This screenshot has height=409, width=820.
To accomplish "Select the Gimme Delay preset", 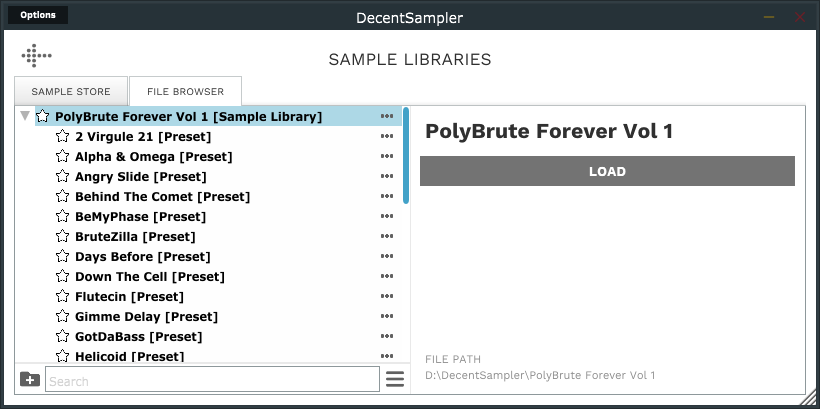I will point(146,317).
